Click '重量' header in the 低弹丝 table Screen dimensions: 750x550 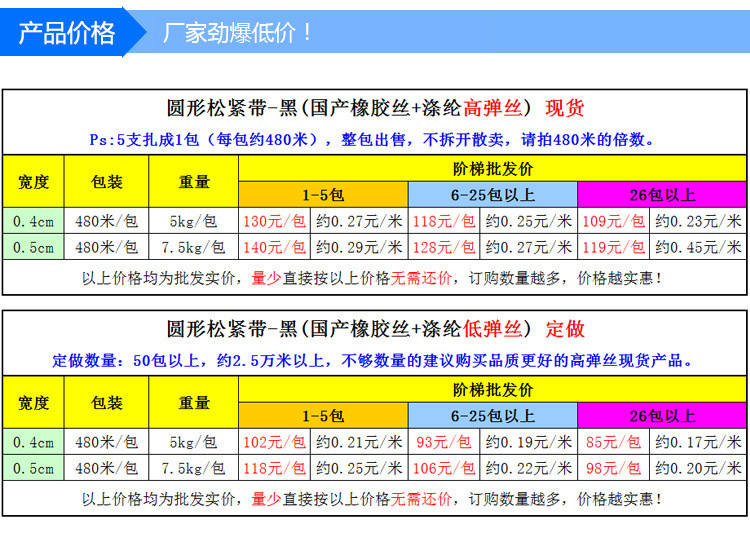pyautogui.click(x=194, y=403)
